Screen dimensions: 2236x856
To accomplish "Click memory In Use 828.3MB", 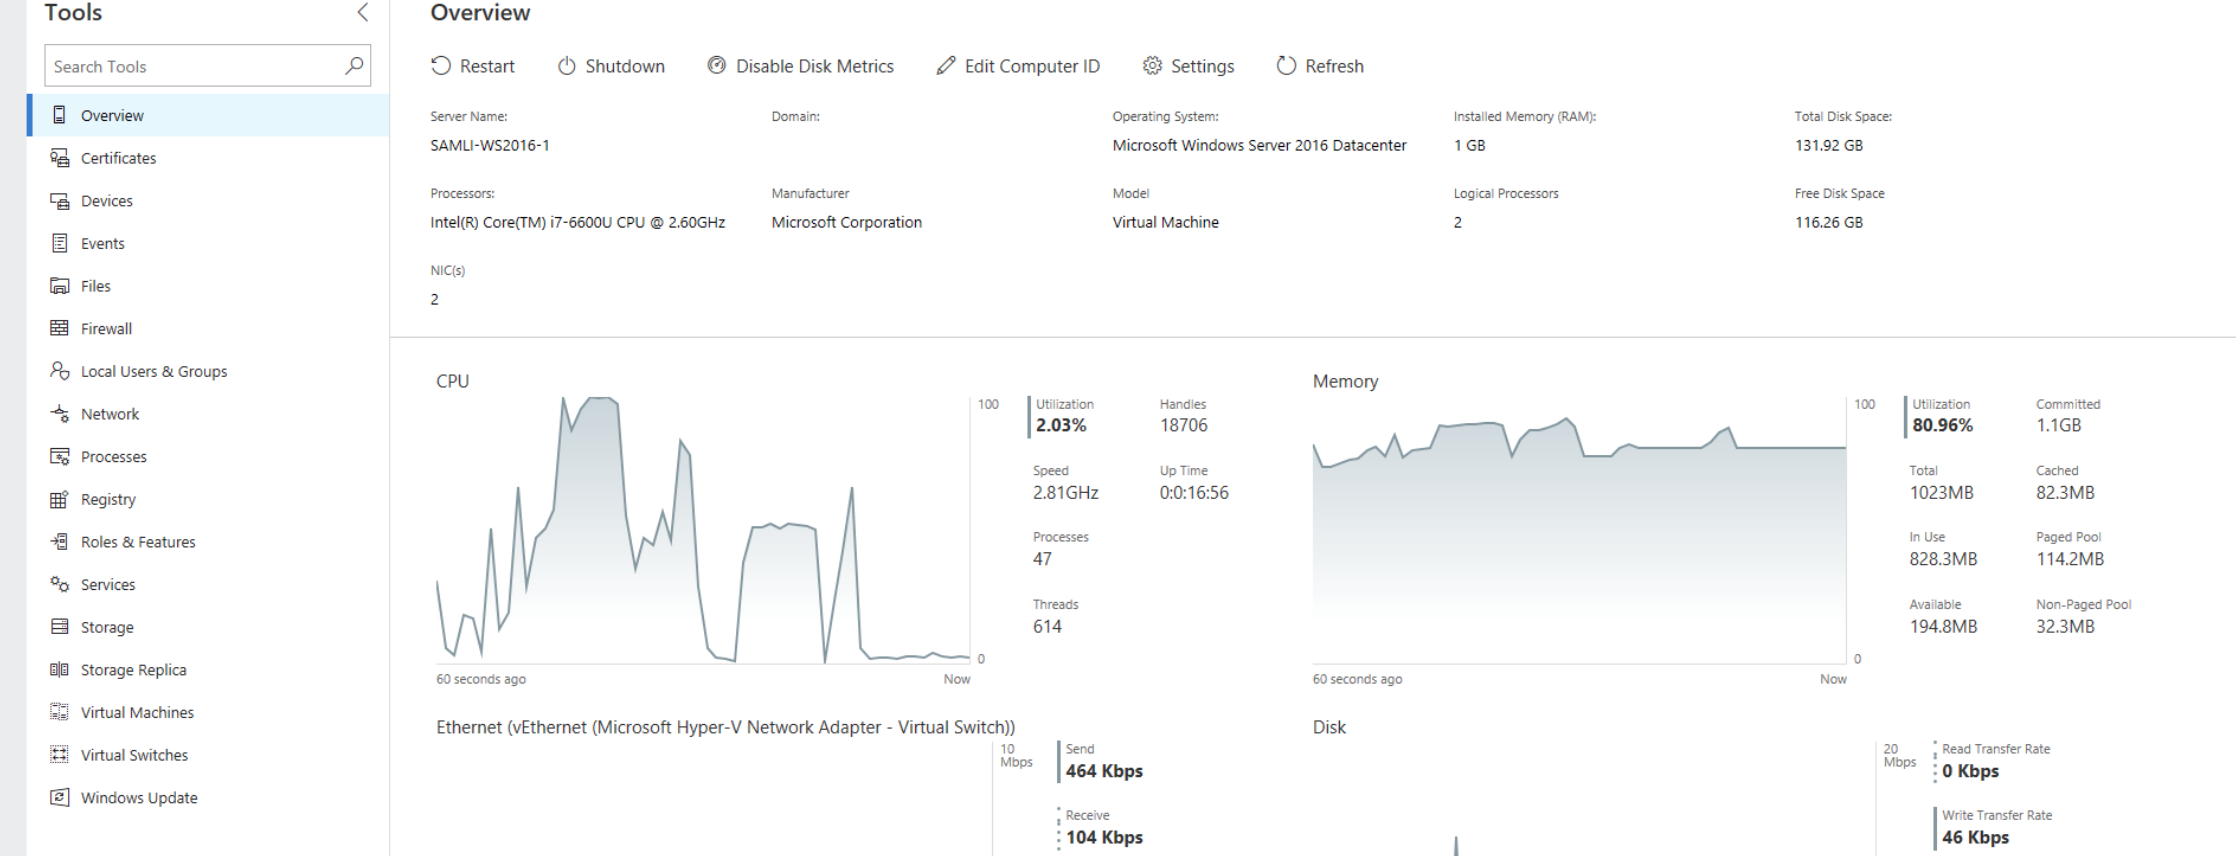I will pos(1943,559).
